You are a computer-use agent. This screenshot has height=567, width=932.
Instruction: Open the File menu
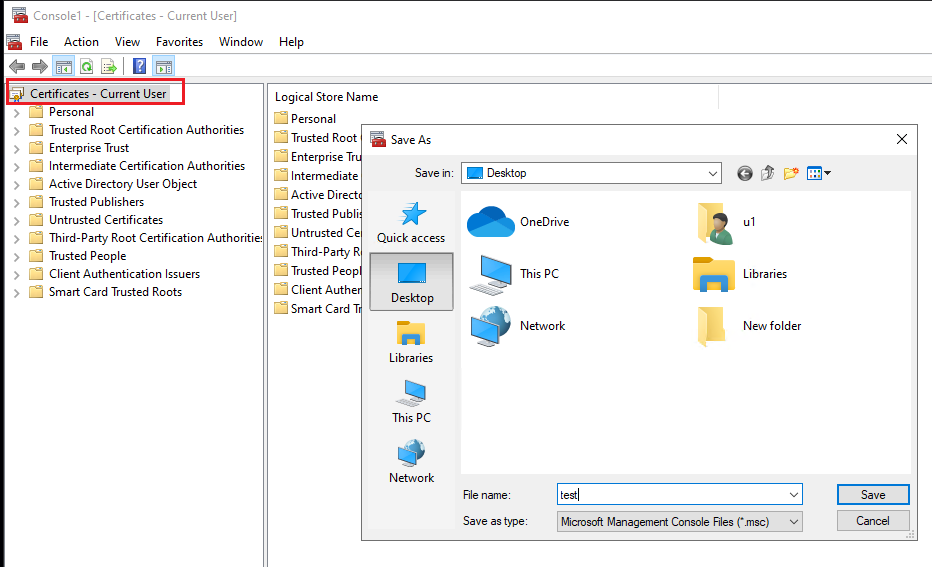[39, 42]
